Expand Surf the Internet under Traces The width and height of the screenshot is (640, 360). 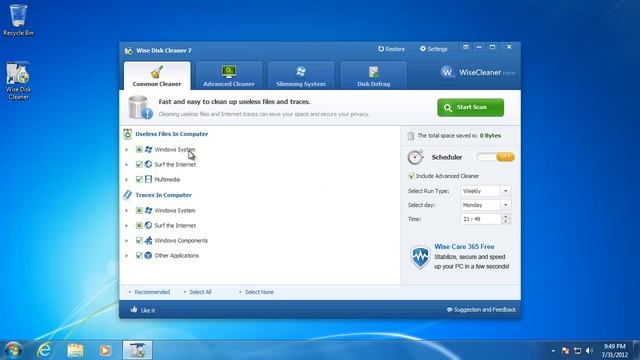pos(127,226)
